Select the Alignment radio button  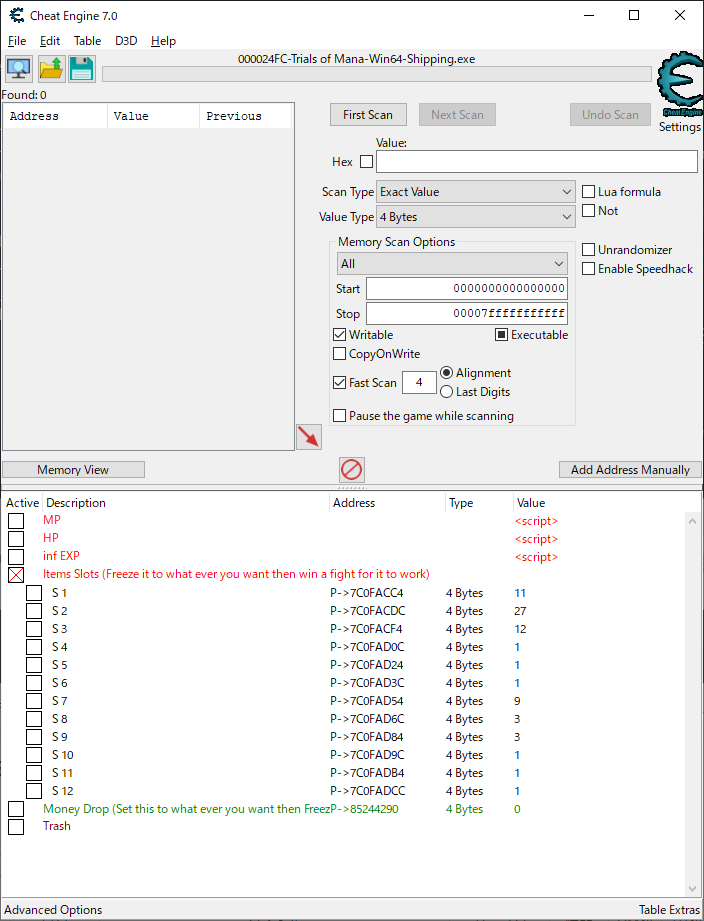(x=446, y=373)
